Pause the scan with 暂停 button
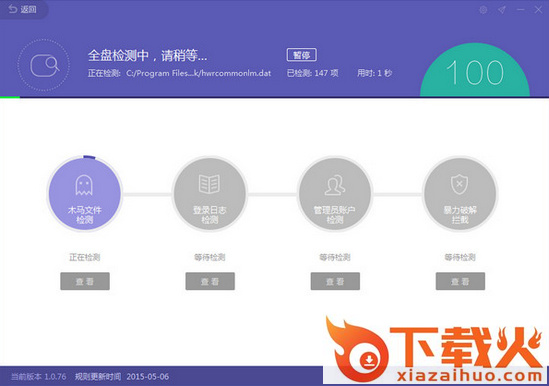The height and width of the screenshot is (386, 549). point(301,55)
